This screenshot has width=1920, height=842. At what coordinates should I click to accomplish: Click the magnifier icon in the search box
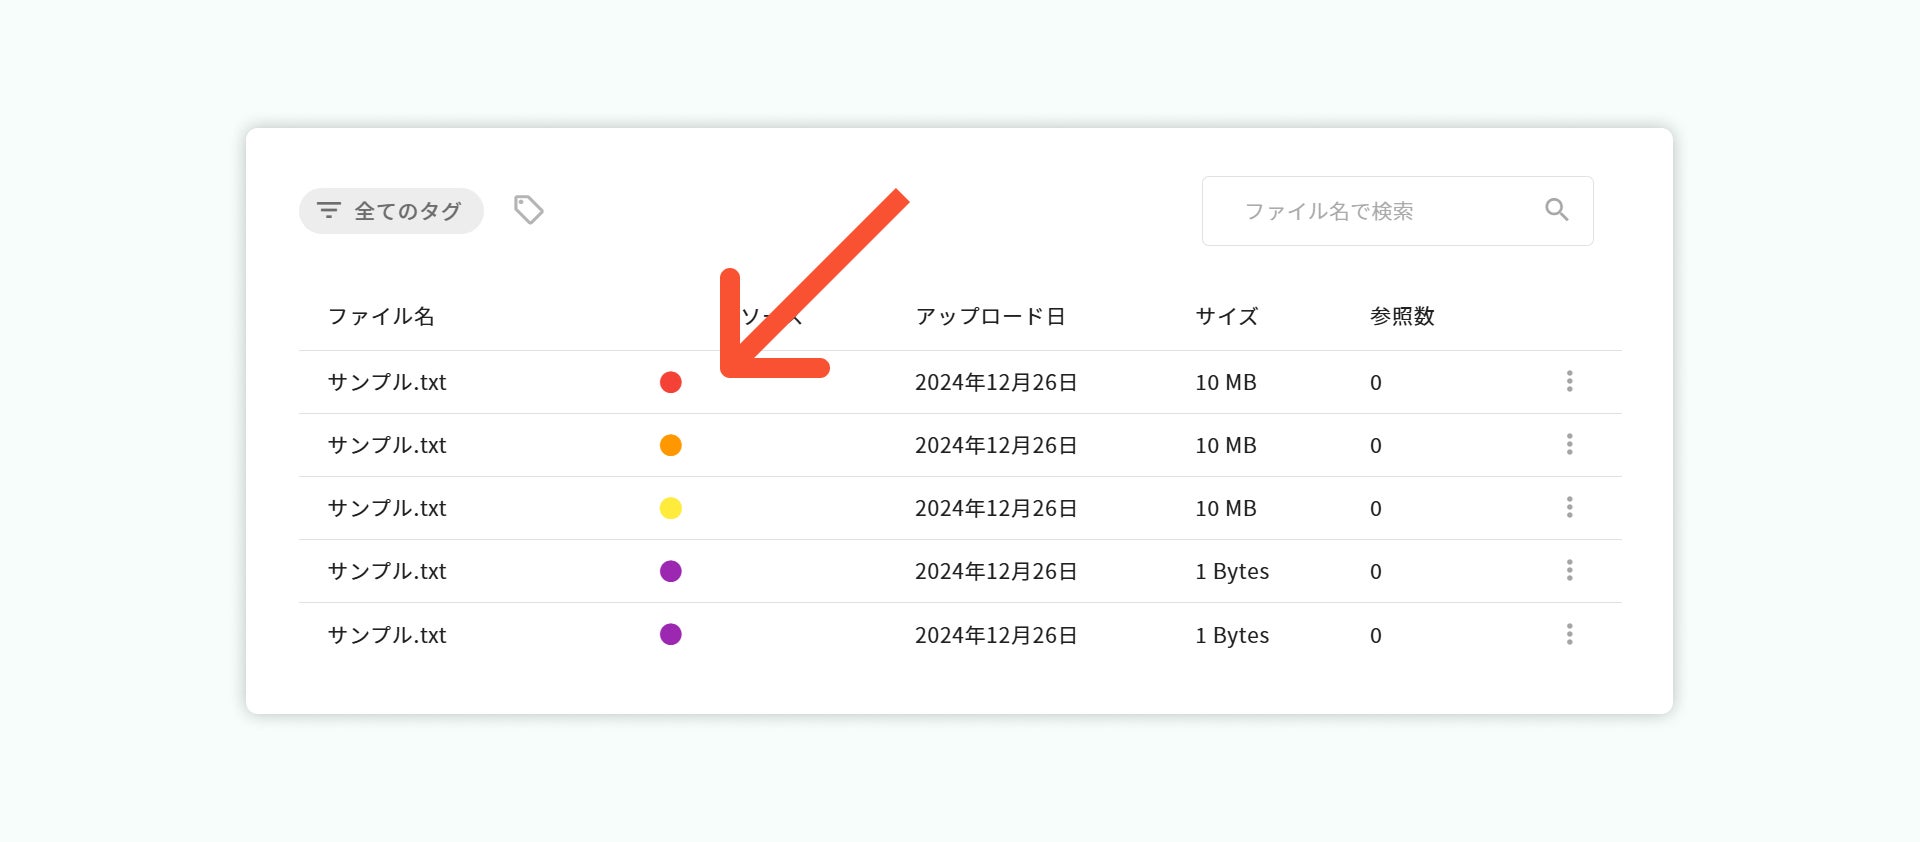pos(1556,210)
